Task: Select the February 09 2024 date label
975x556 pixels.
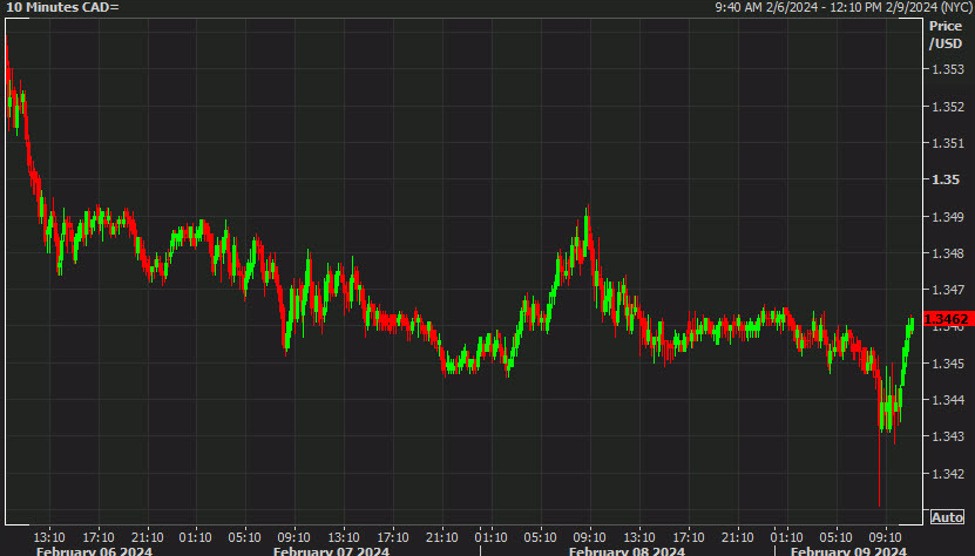Action: 848,551
